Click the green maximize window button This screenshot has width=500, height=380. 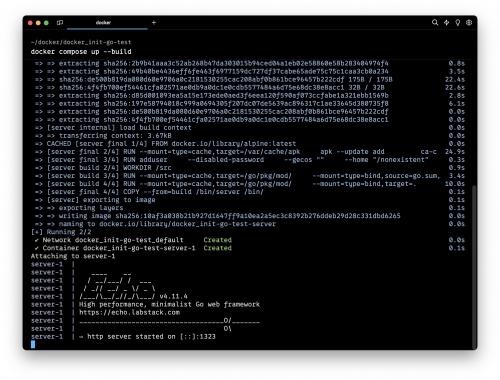[46, 23]
